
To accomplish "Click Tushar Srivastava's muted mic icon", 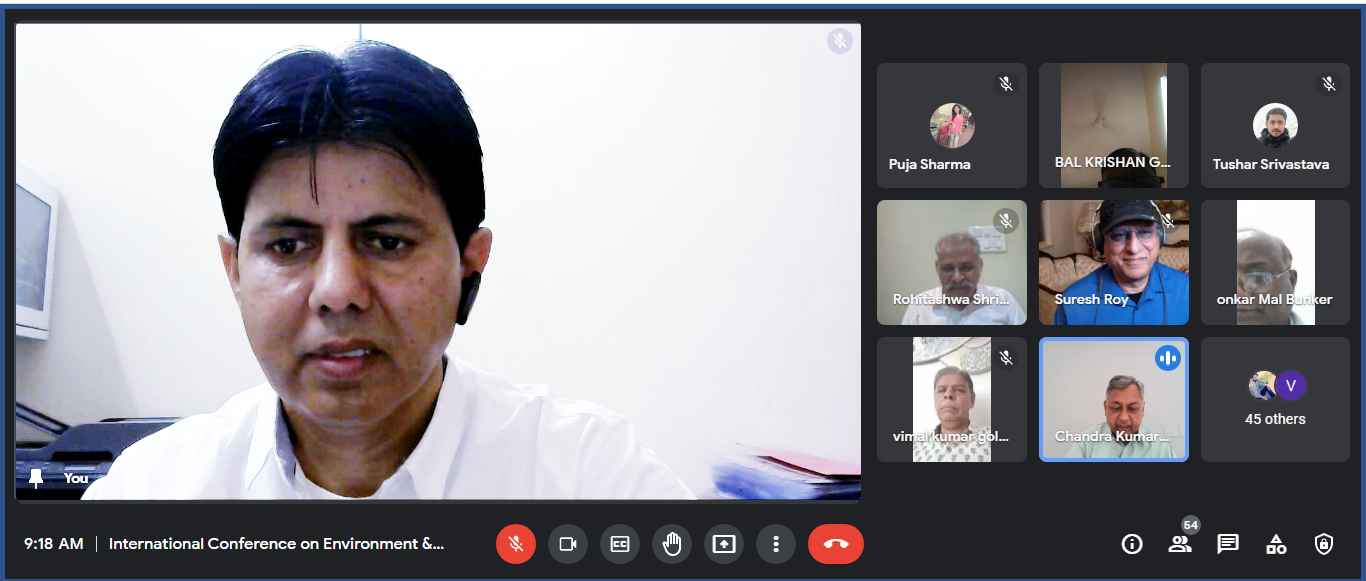I will (1329, 84).
